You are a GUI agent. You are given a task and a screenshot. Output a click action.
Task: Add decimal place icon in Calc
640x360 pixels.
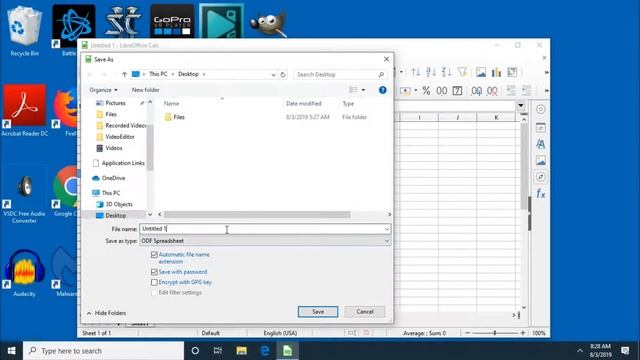pos(476,91)
